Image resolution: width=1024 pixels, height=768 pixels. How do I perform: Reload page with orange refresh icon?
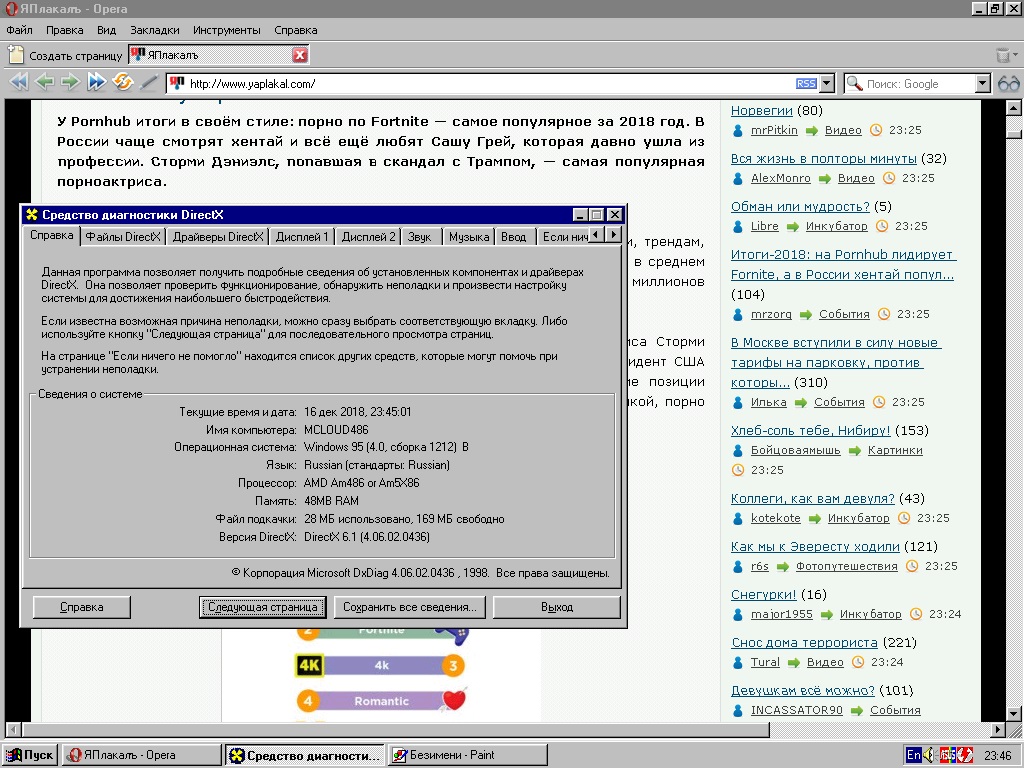point(123,82)
